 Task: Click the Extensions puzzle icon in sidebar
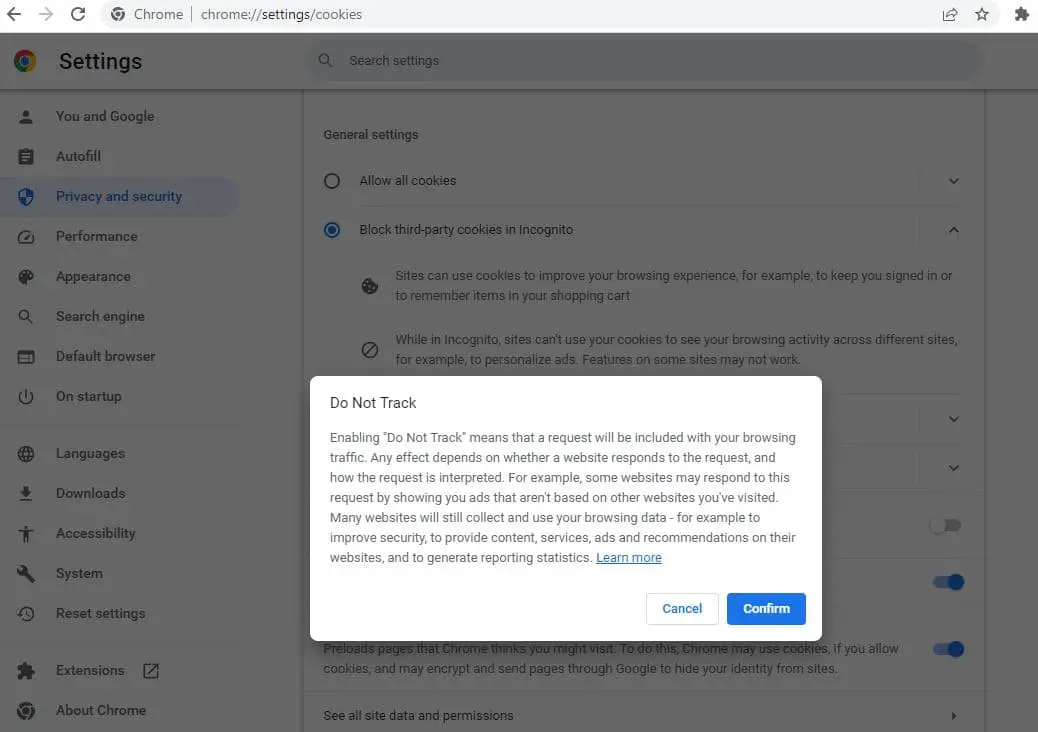pos(26,670)
